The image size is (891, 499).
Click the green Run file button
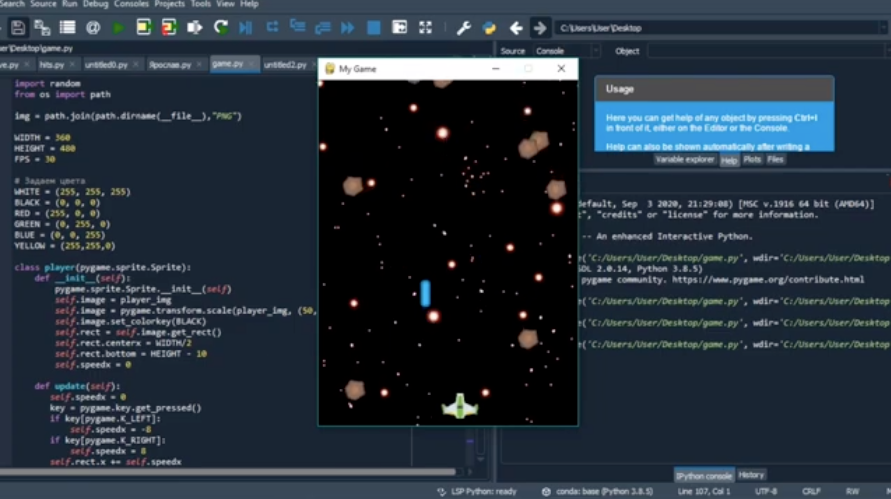119,28
